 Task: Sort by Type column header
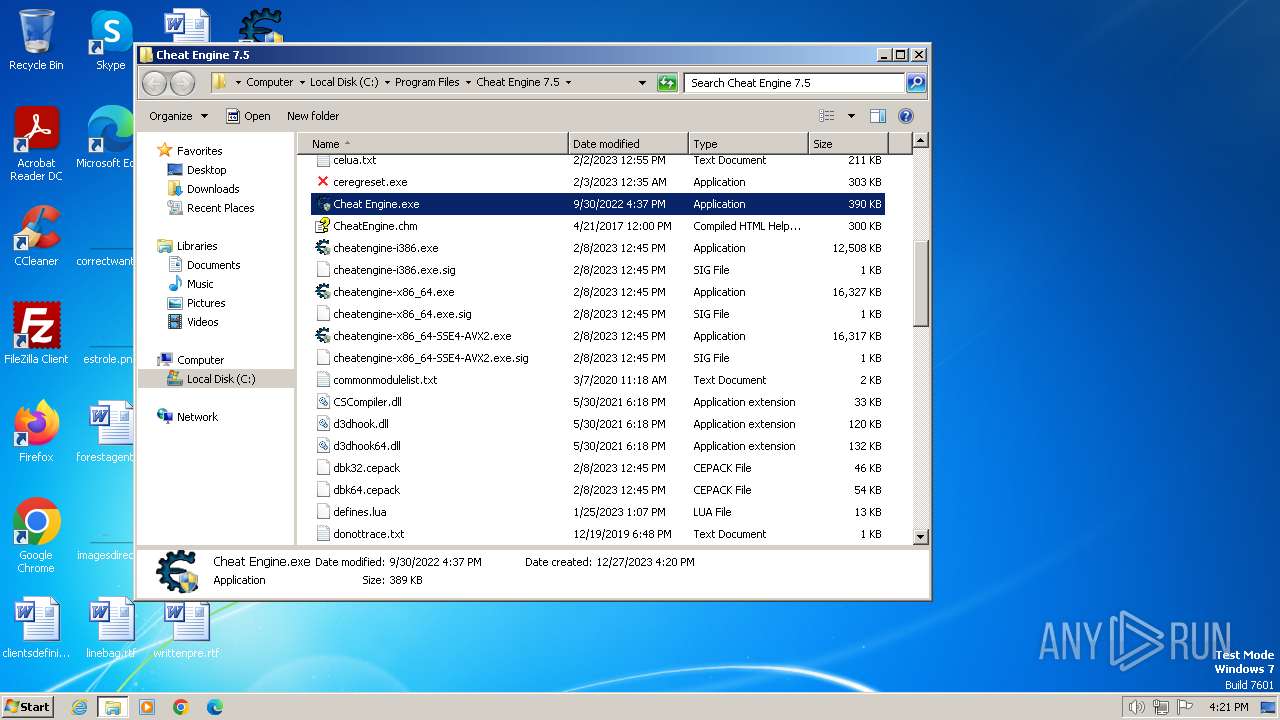point(748,144)
